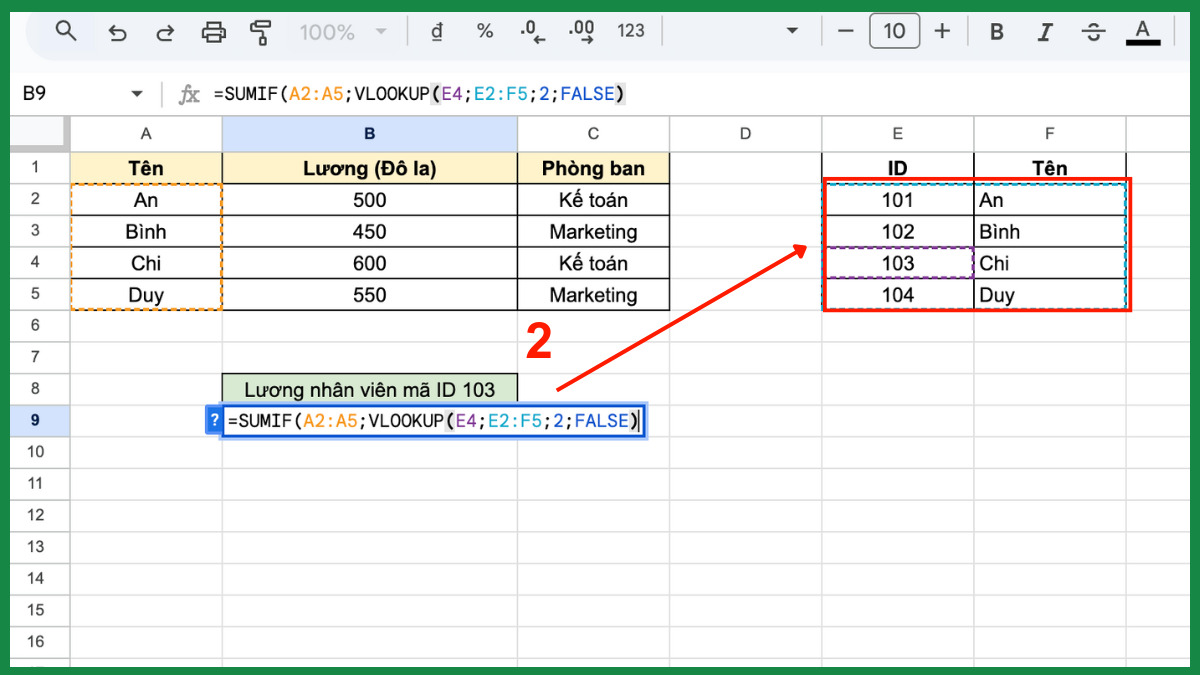Open the text color picker (underlined A)

pyautogui.click(x=1143, y=32)
